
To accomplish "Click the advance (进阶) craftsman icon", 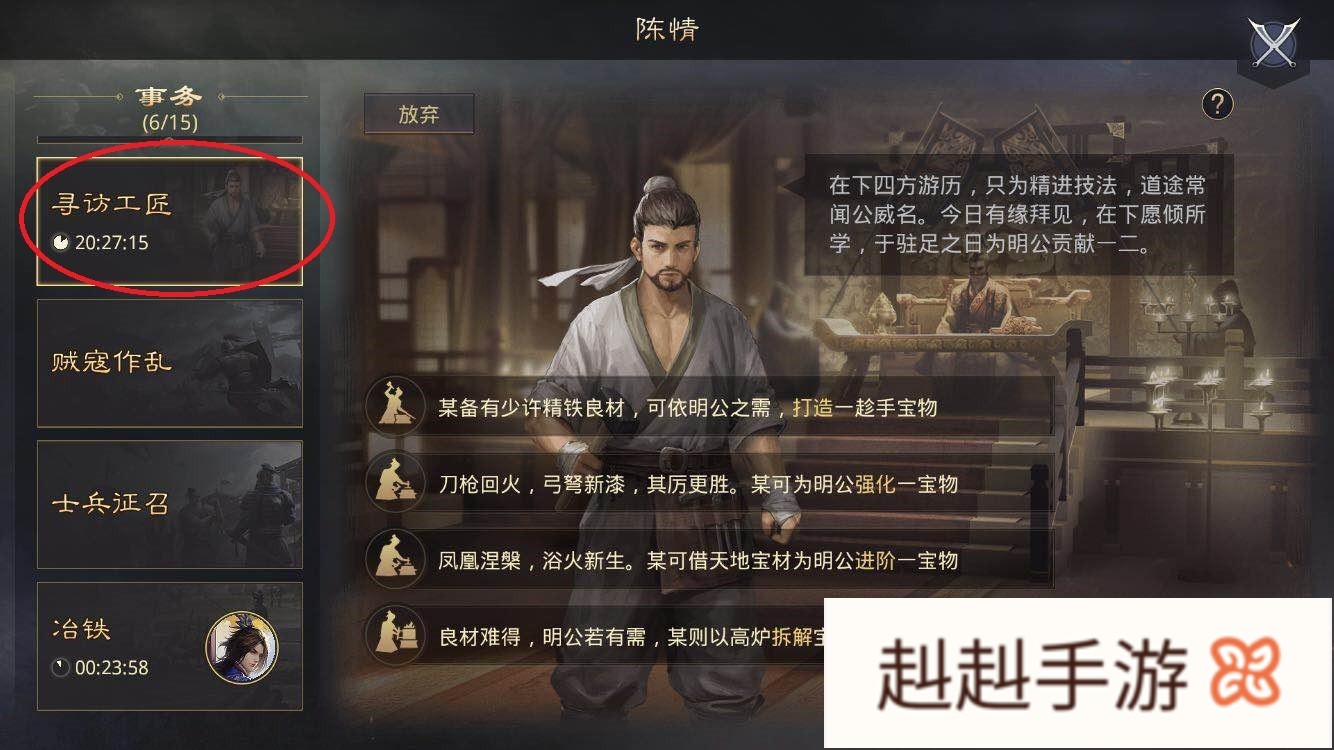I will (392, 559).
